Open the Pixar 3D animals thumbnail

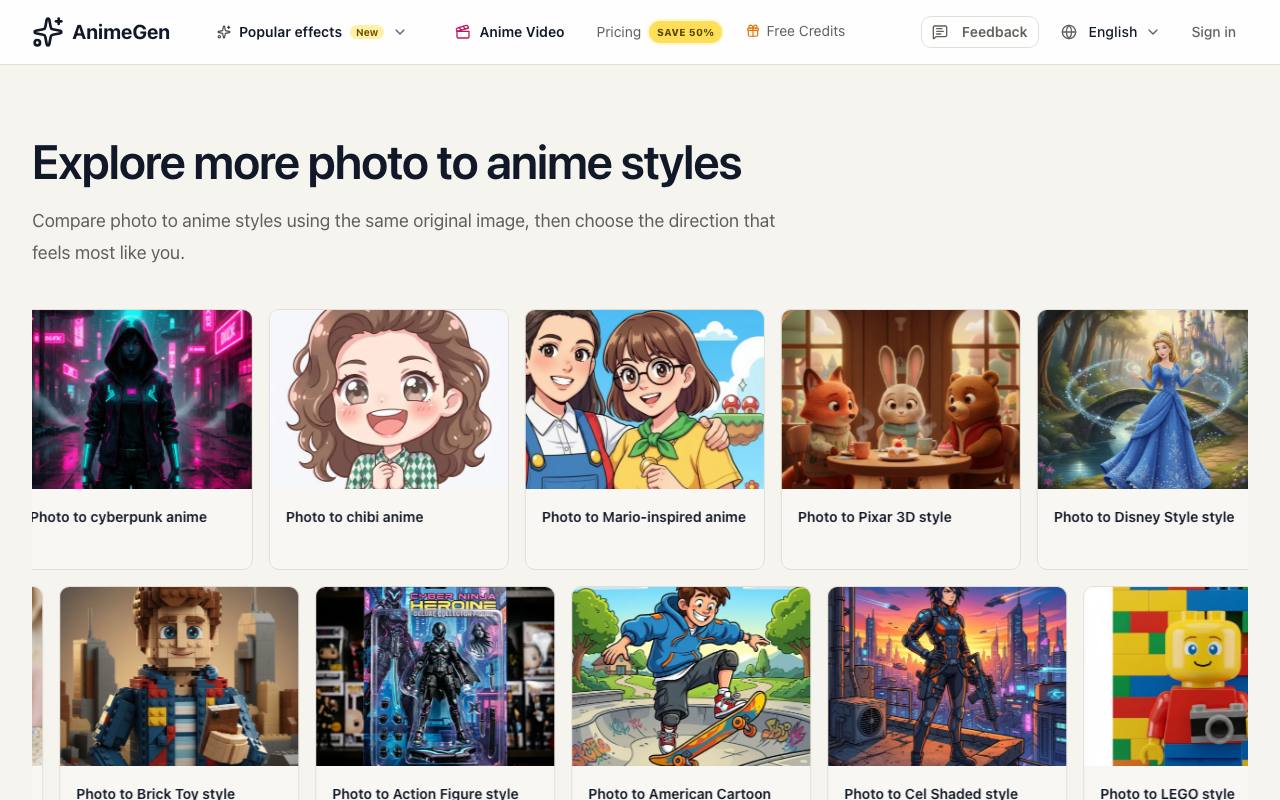click(901, 399)
